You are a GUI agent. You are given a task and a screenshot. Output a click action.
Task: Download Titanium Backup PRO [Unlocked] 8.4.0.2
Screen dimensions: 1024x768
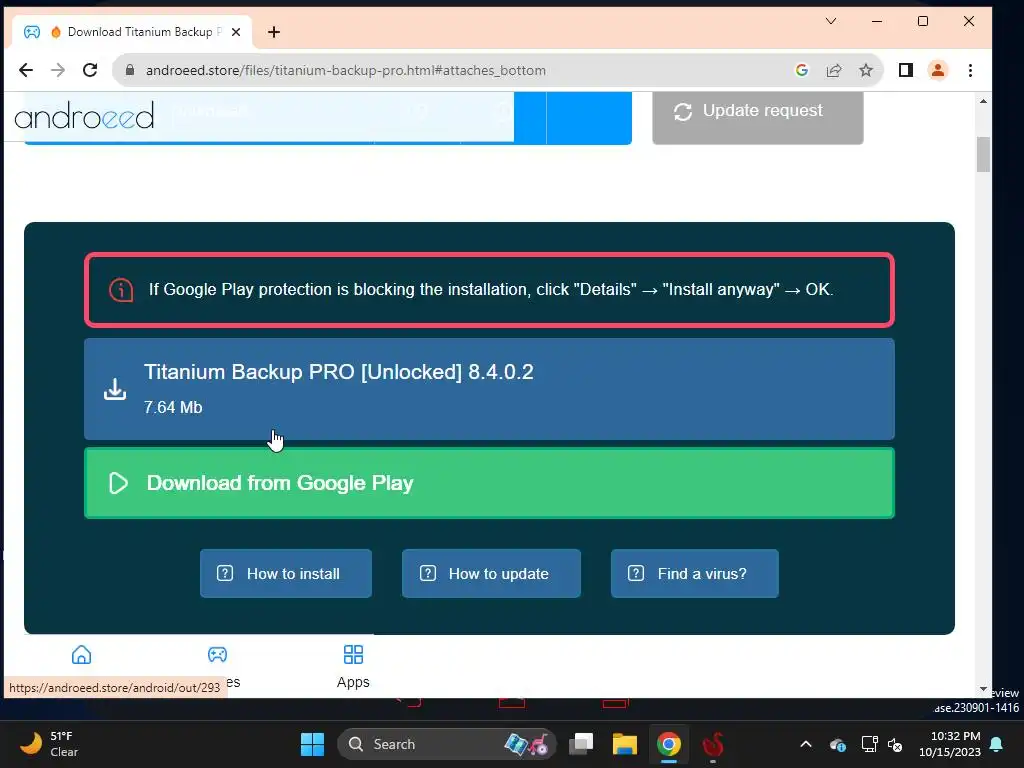(x=489, y=389)
